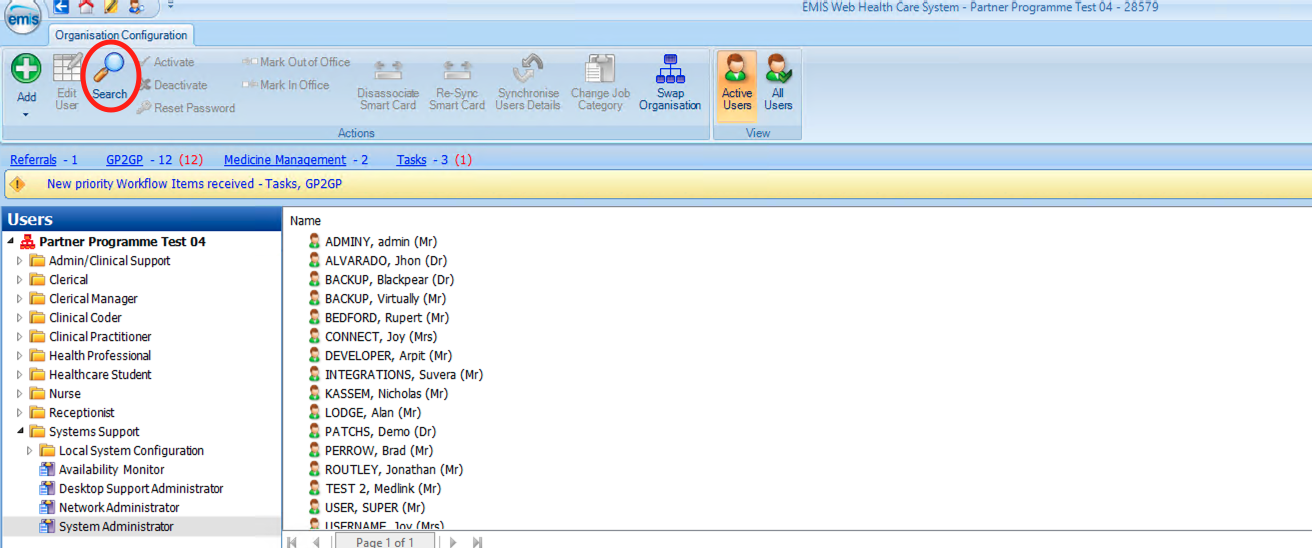Select the Organisation Configuration tab
This screenshot has height=548, width=1312.
click(121, 35)
